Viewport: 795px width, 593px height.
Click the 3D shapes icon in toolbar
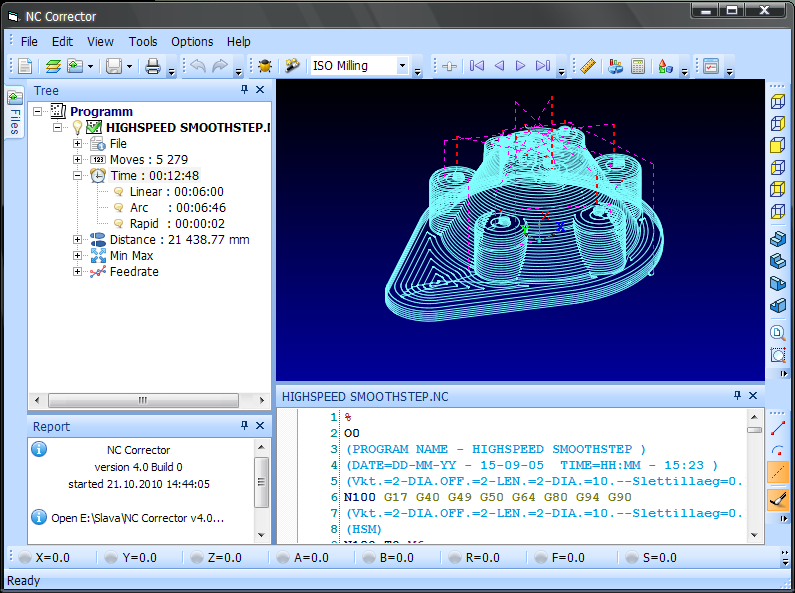point(665,66)
